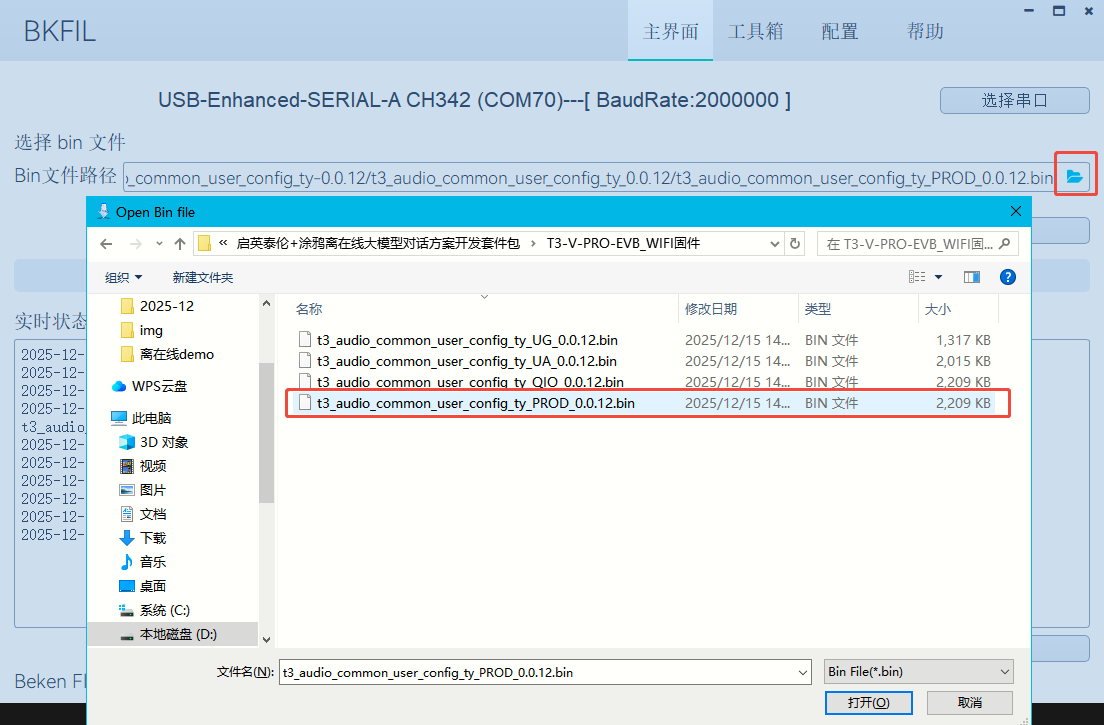Select the UG_0.0.12.bin file
The image size is (1104, 725).
pos(466,339)
